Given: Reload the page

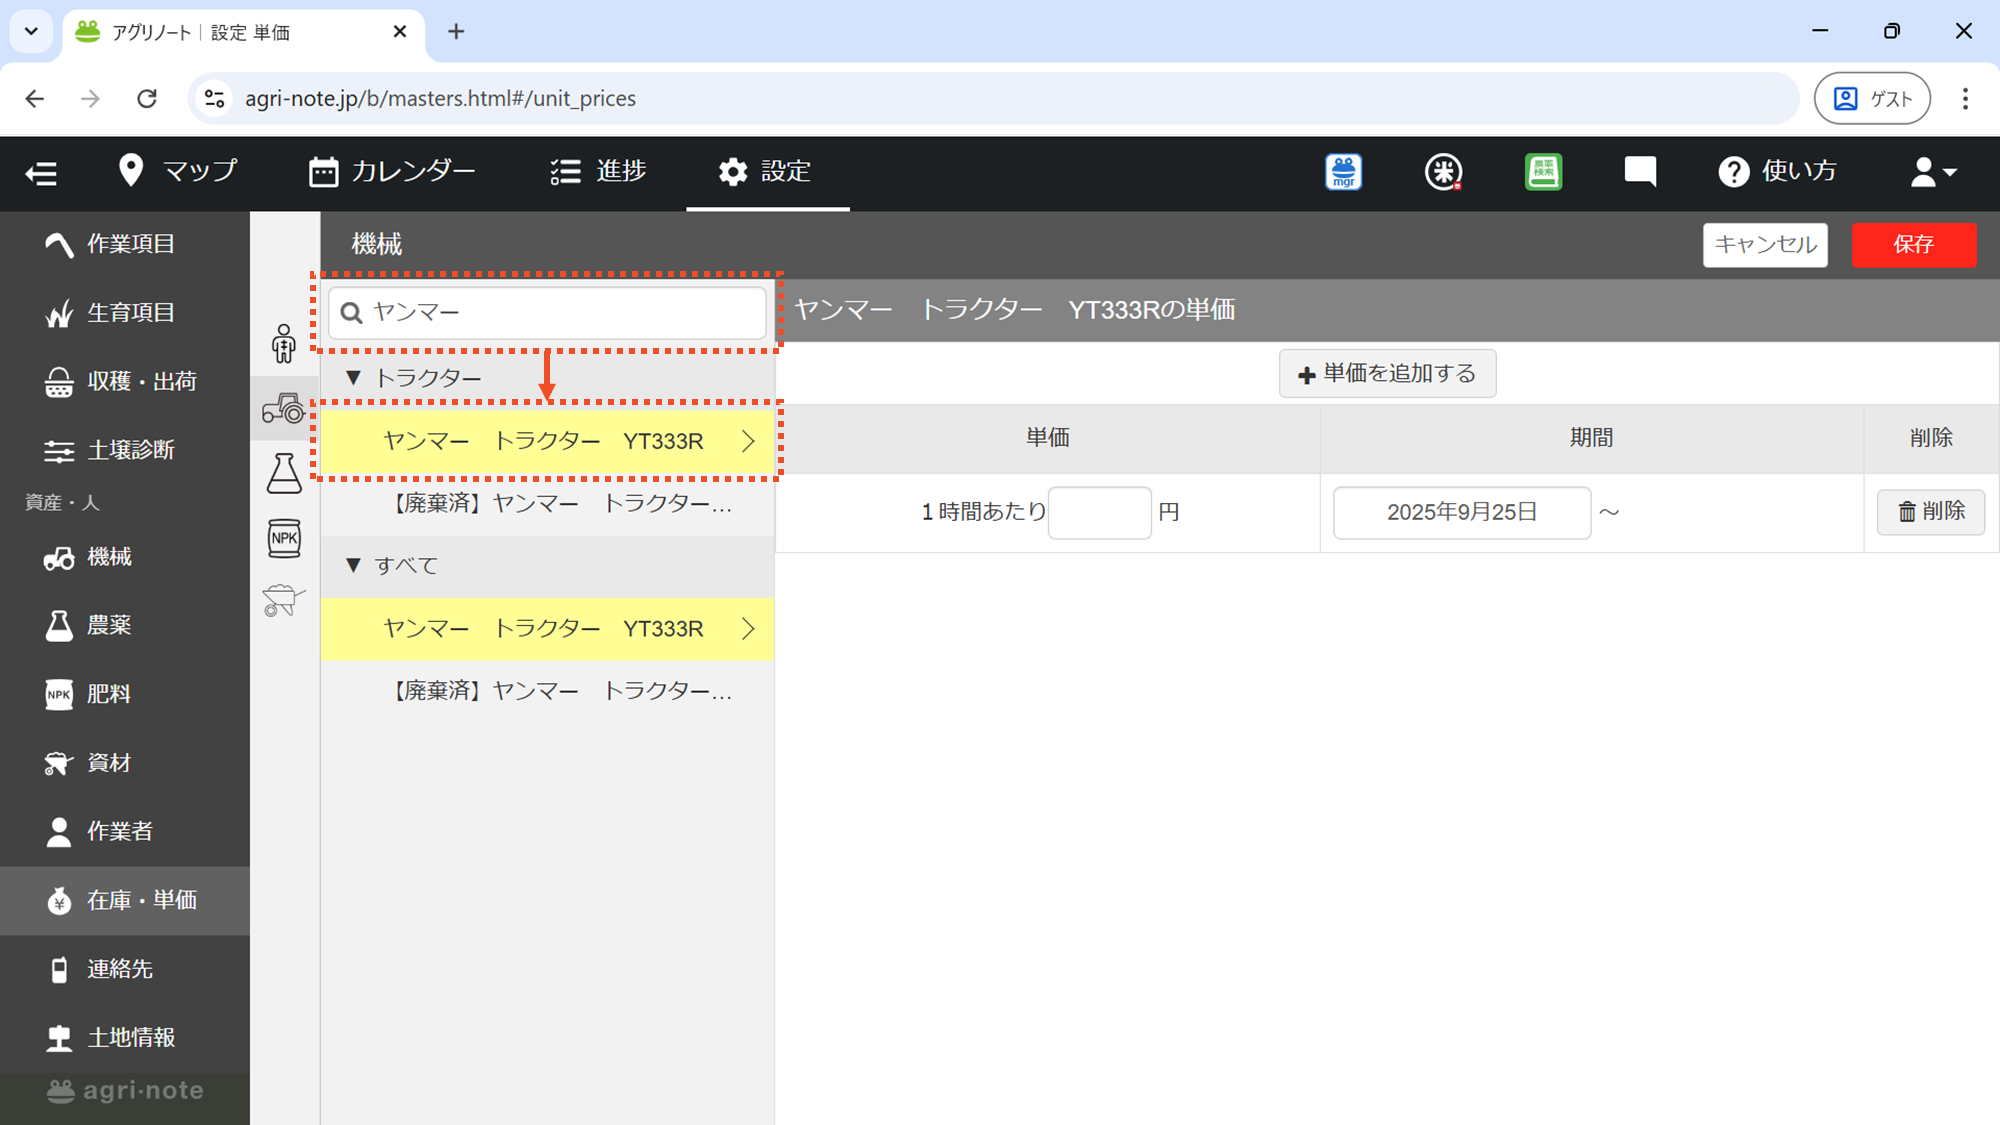Looking at the screenshot, I should [x=147, y=98].
